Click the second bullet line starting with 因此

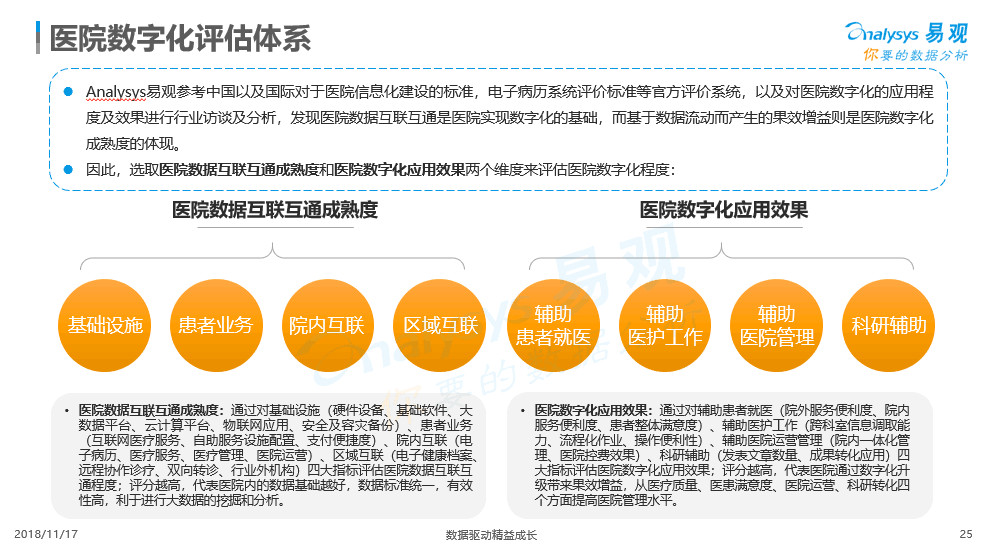(x=380, y=169)
